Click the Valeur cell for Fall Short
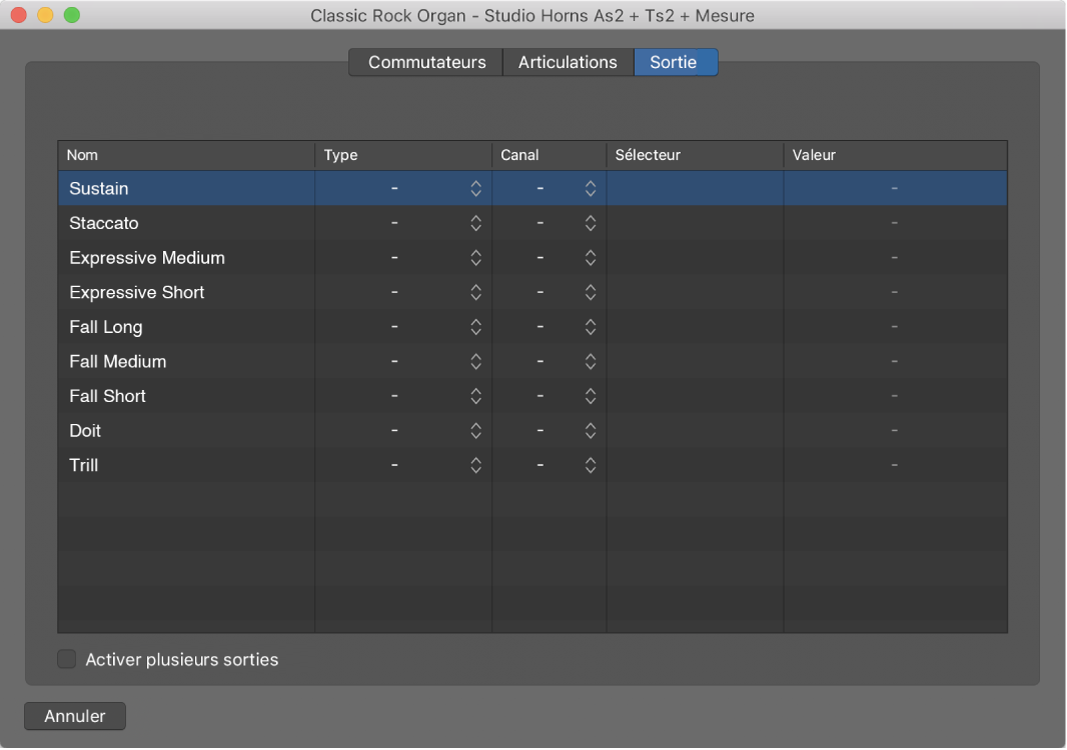 (x=894, y=396)
